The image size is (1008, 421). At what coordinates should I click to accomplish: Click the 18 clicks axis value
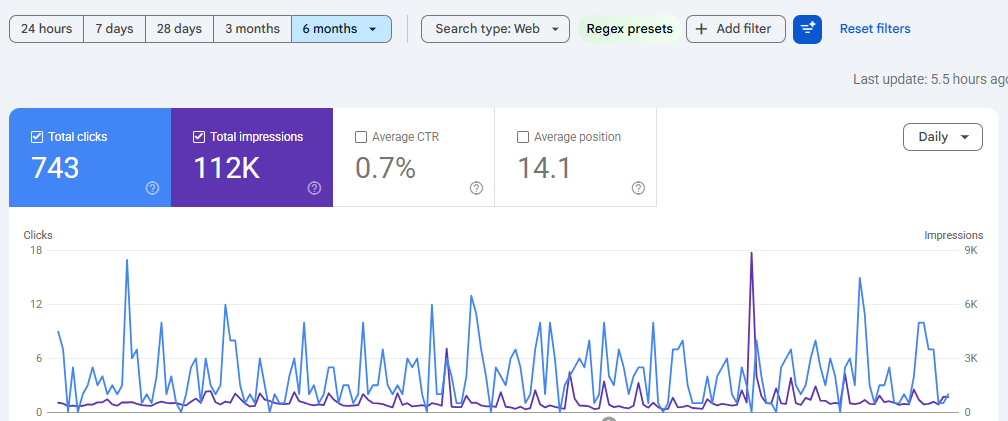(x=36, y=251)
